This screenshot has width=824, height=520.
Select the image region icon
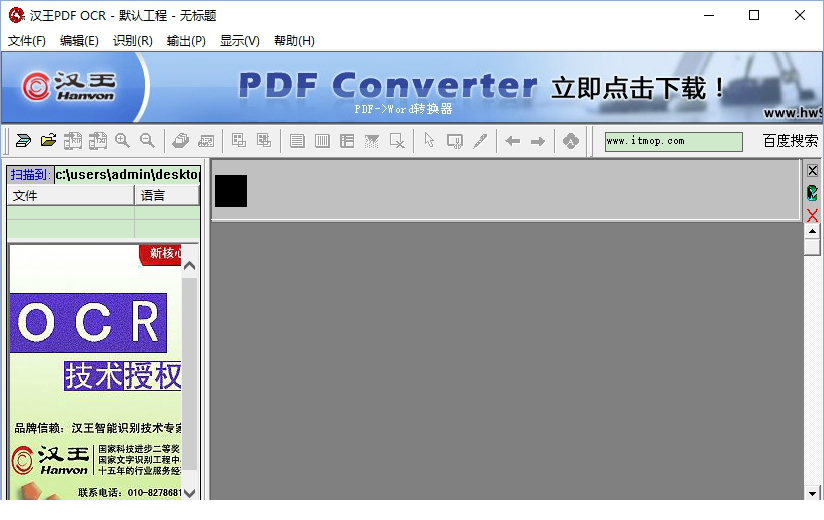(x=372, y=141)
